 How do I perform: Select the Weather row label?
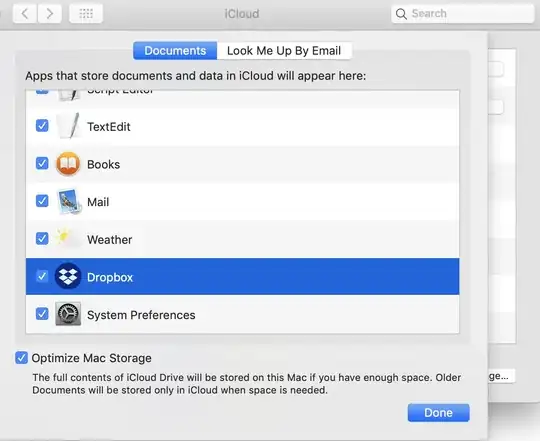(x=110, y=239)
